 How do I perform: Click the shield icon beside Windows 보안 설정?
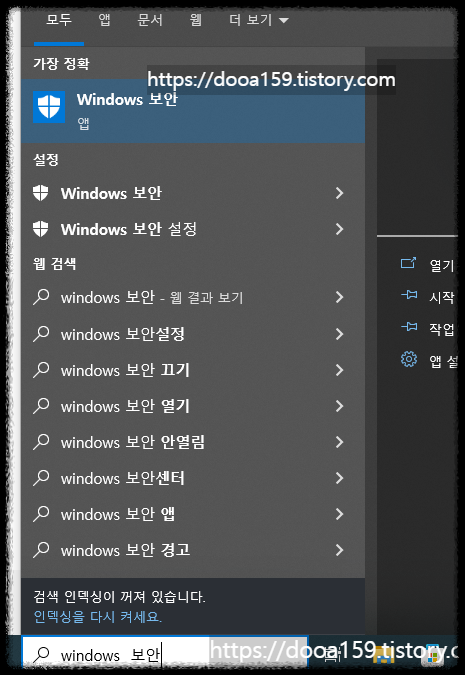pyautogui.click(x=41, y=229)
